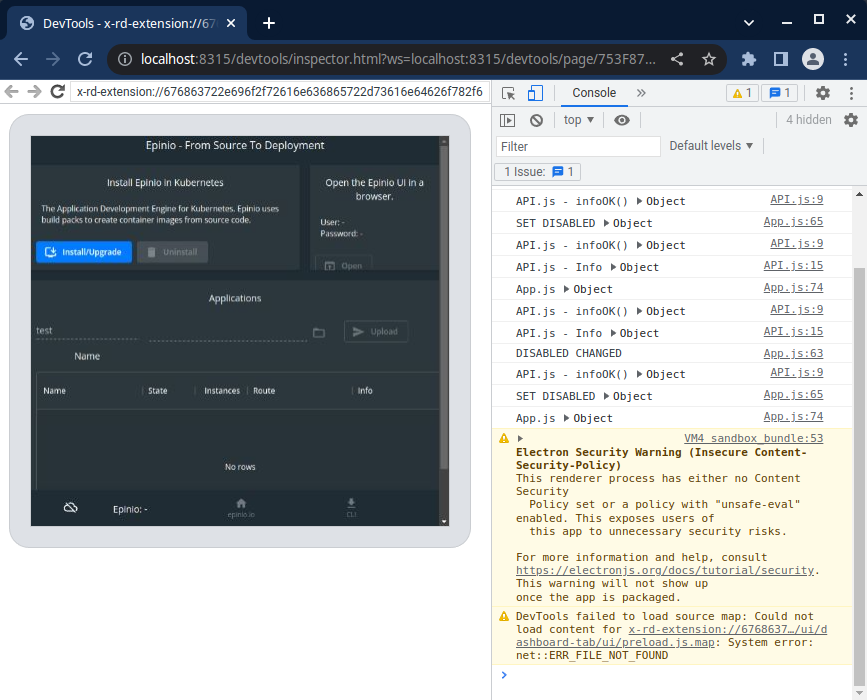The height and width of the screenshot is (700, 867).
Task: Open the VM4 sandbox_bundle:53 link
Action: point(754,438)
